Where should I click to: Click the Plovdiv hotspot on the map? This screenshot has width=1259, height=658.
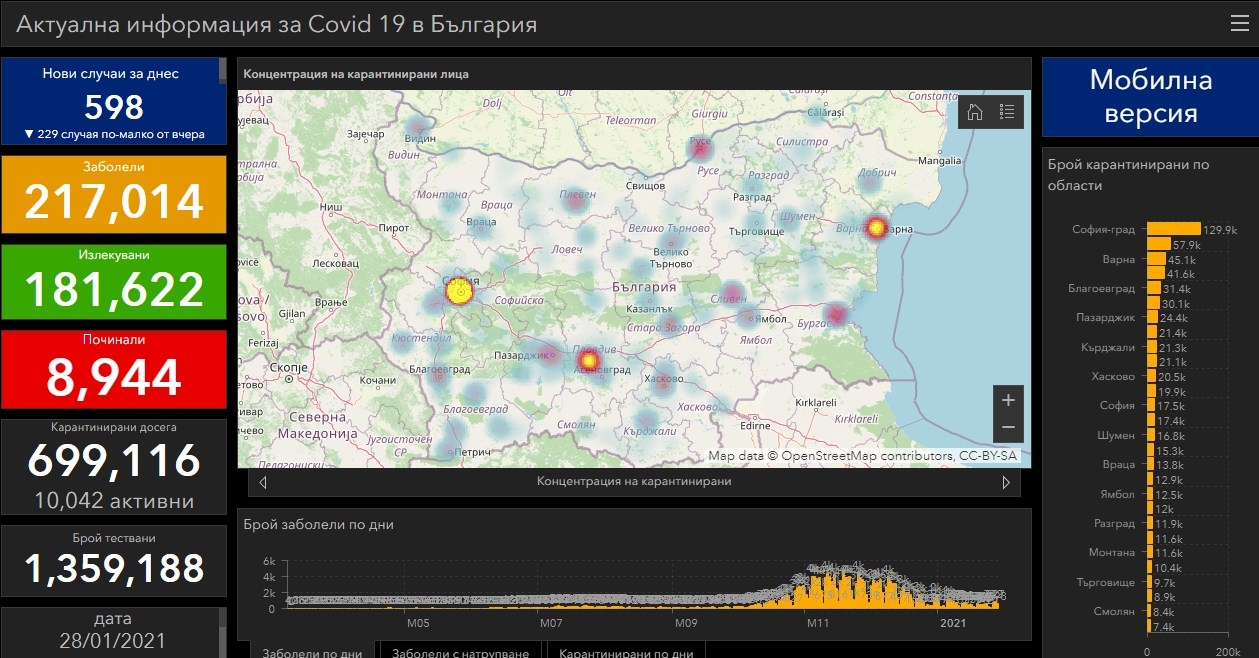(x=588, y=360)
